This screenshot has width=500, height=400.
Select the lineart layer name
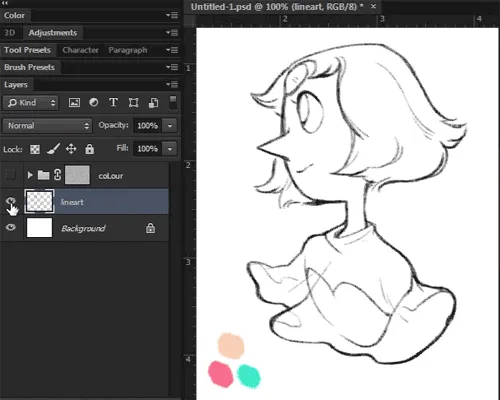72,202
